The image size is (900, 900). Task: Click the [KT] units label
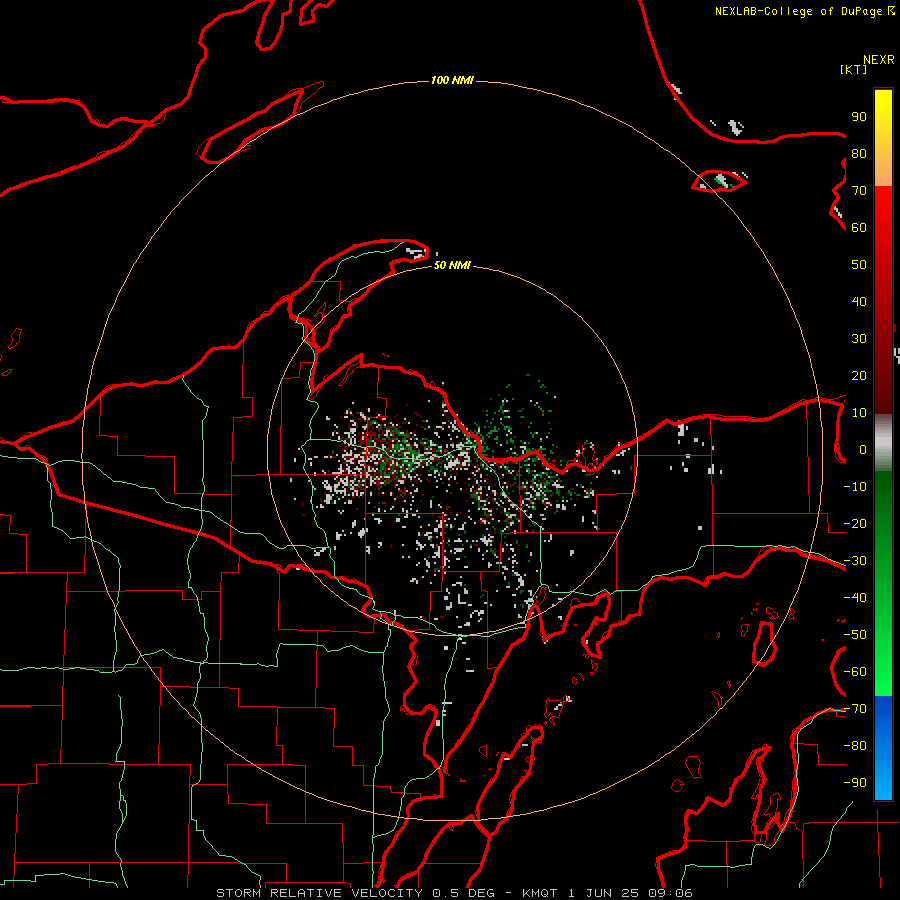853,69
